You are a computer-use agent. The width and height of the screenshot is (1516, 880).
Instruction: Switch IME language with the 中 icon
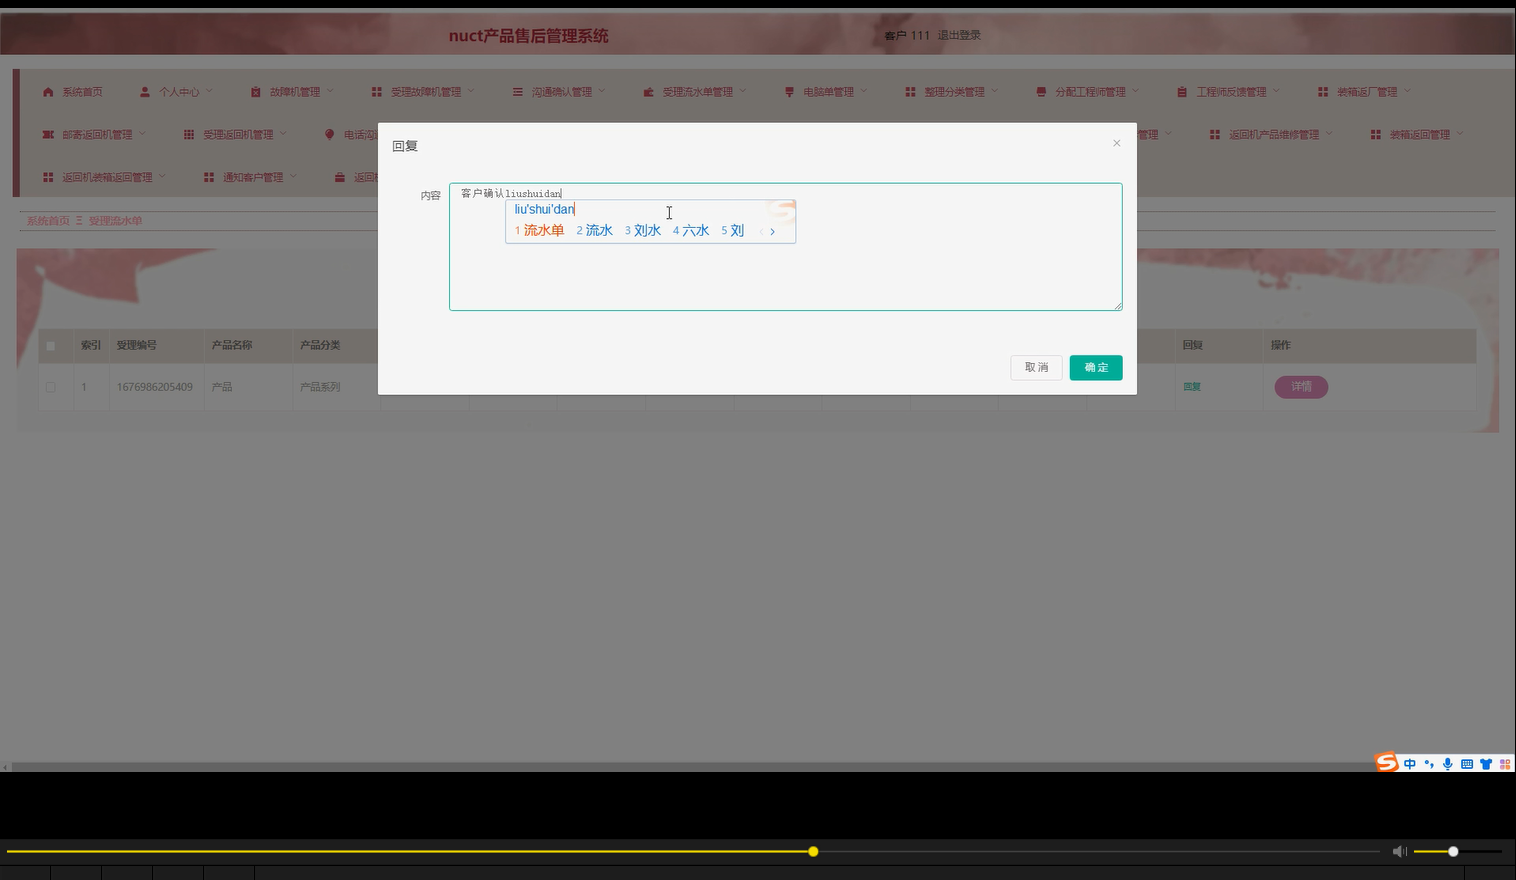point(1410,764)
